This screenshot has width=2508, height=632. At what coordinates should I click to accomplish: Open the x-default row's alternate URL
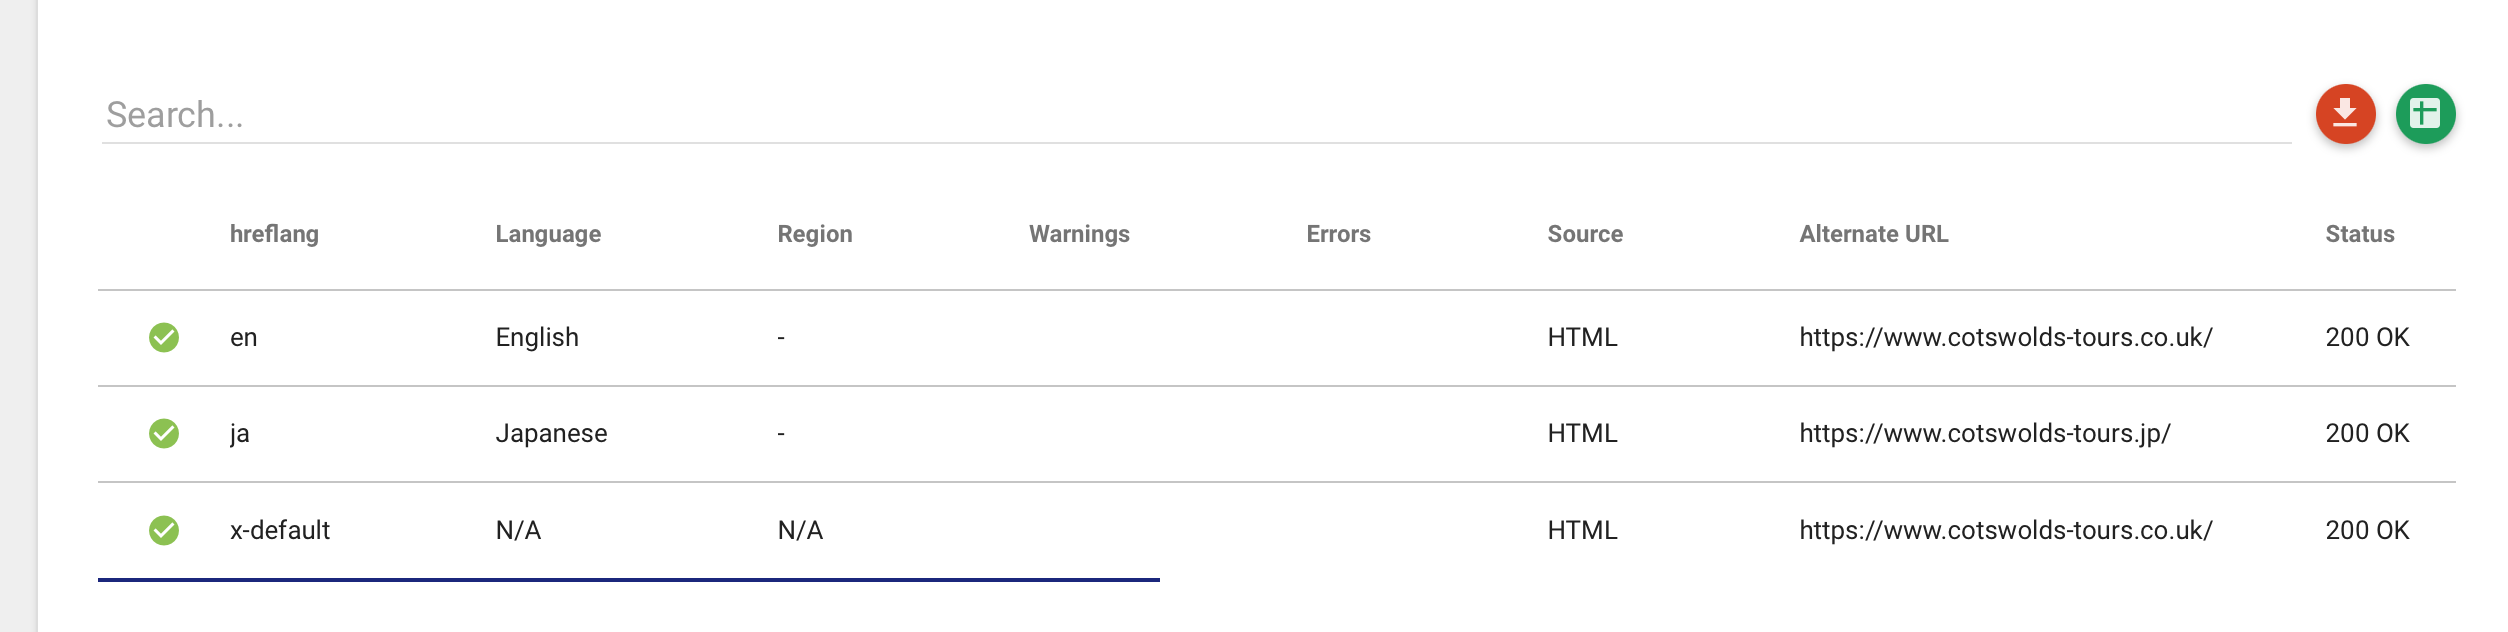2006,530
